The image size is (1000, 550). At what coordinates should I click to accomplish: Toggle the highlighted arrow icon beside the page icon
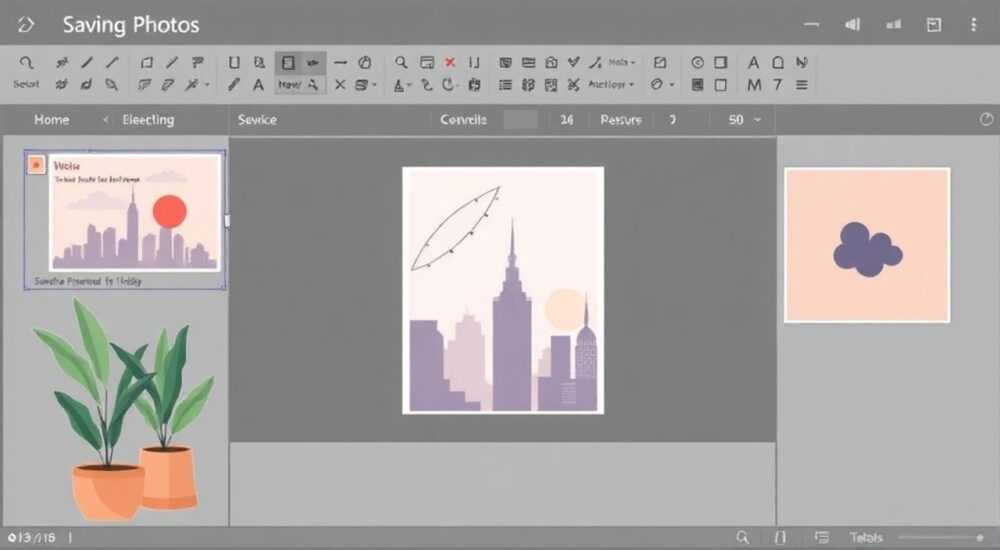point(313,63)
